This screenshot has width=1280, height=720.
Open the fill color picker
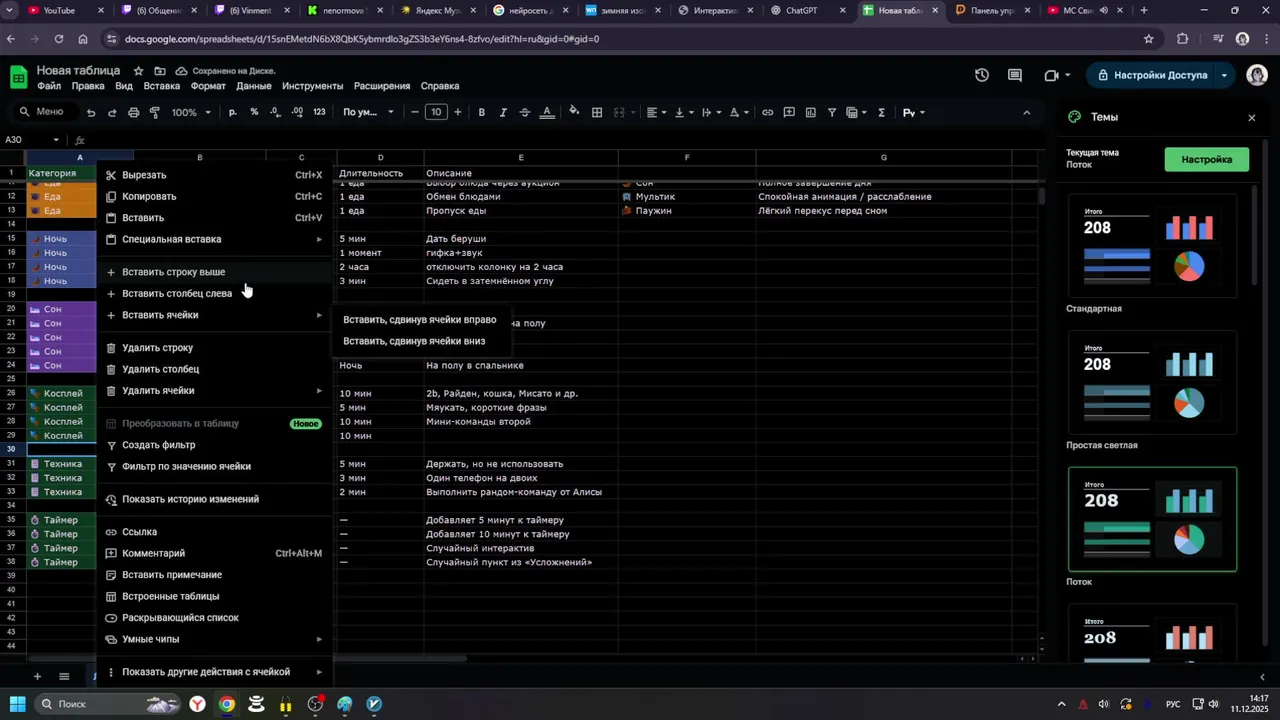click(x=574, y=112)
